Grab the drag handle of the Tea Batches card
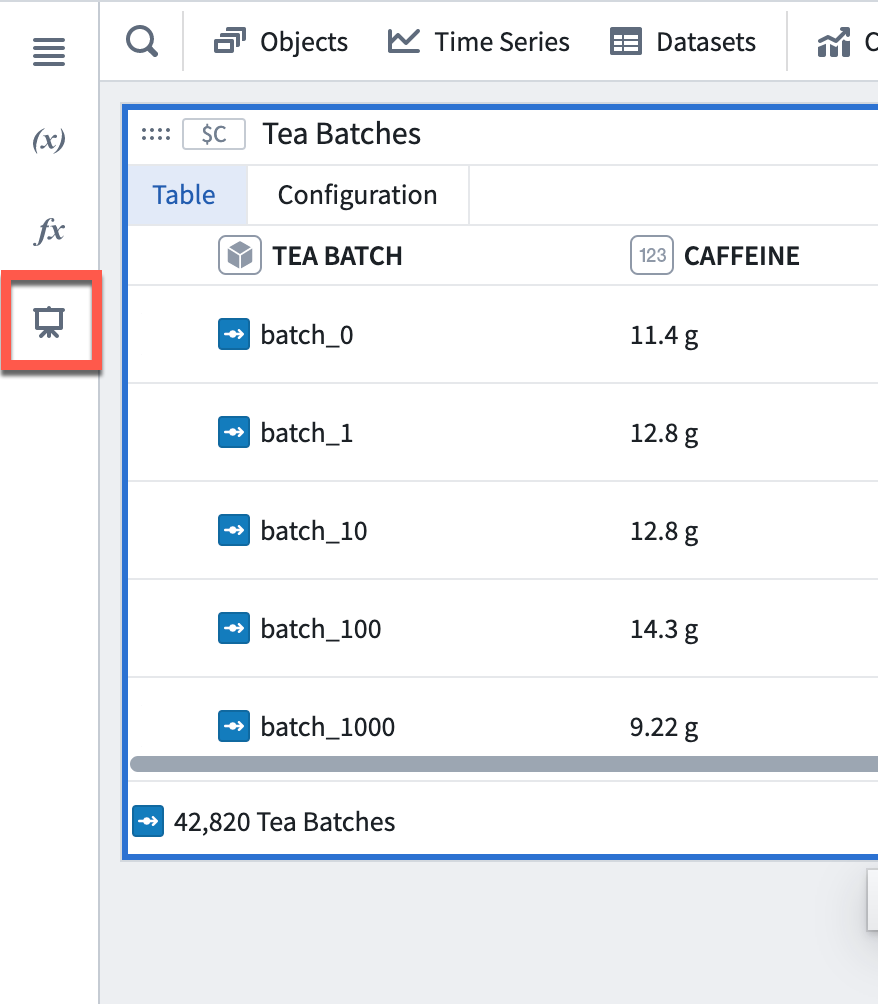 (x=156, y=134)
